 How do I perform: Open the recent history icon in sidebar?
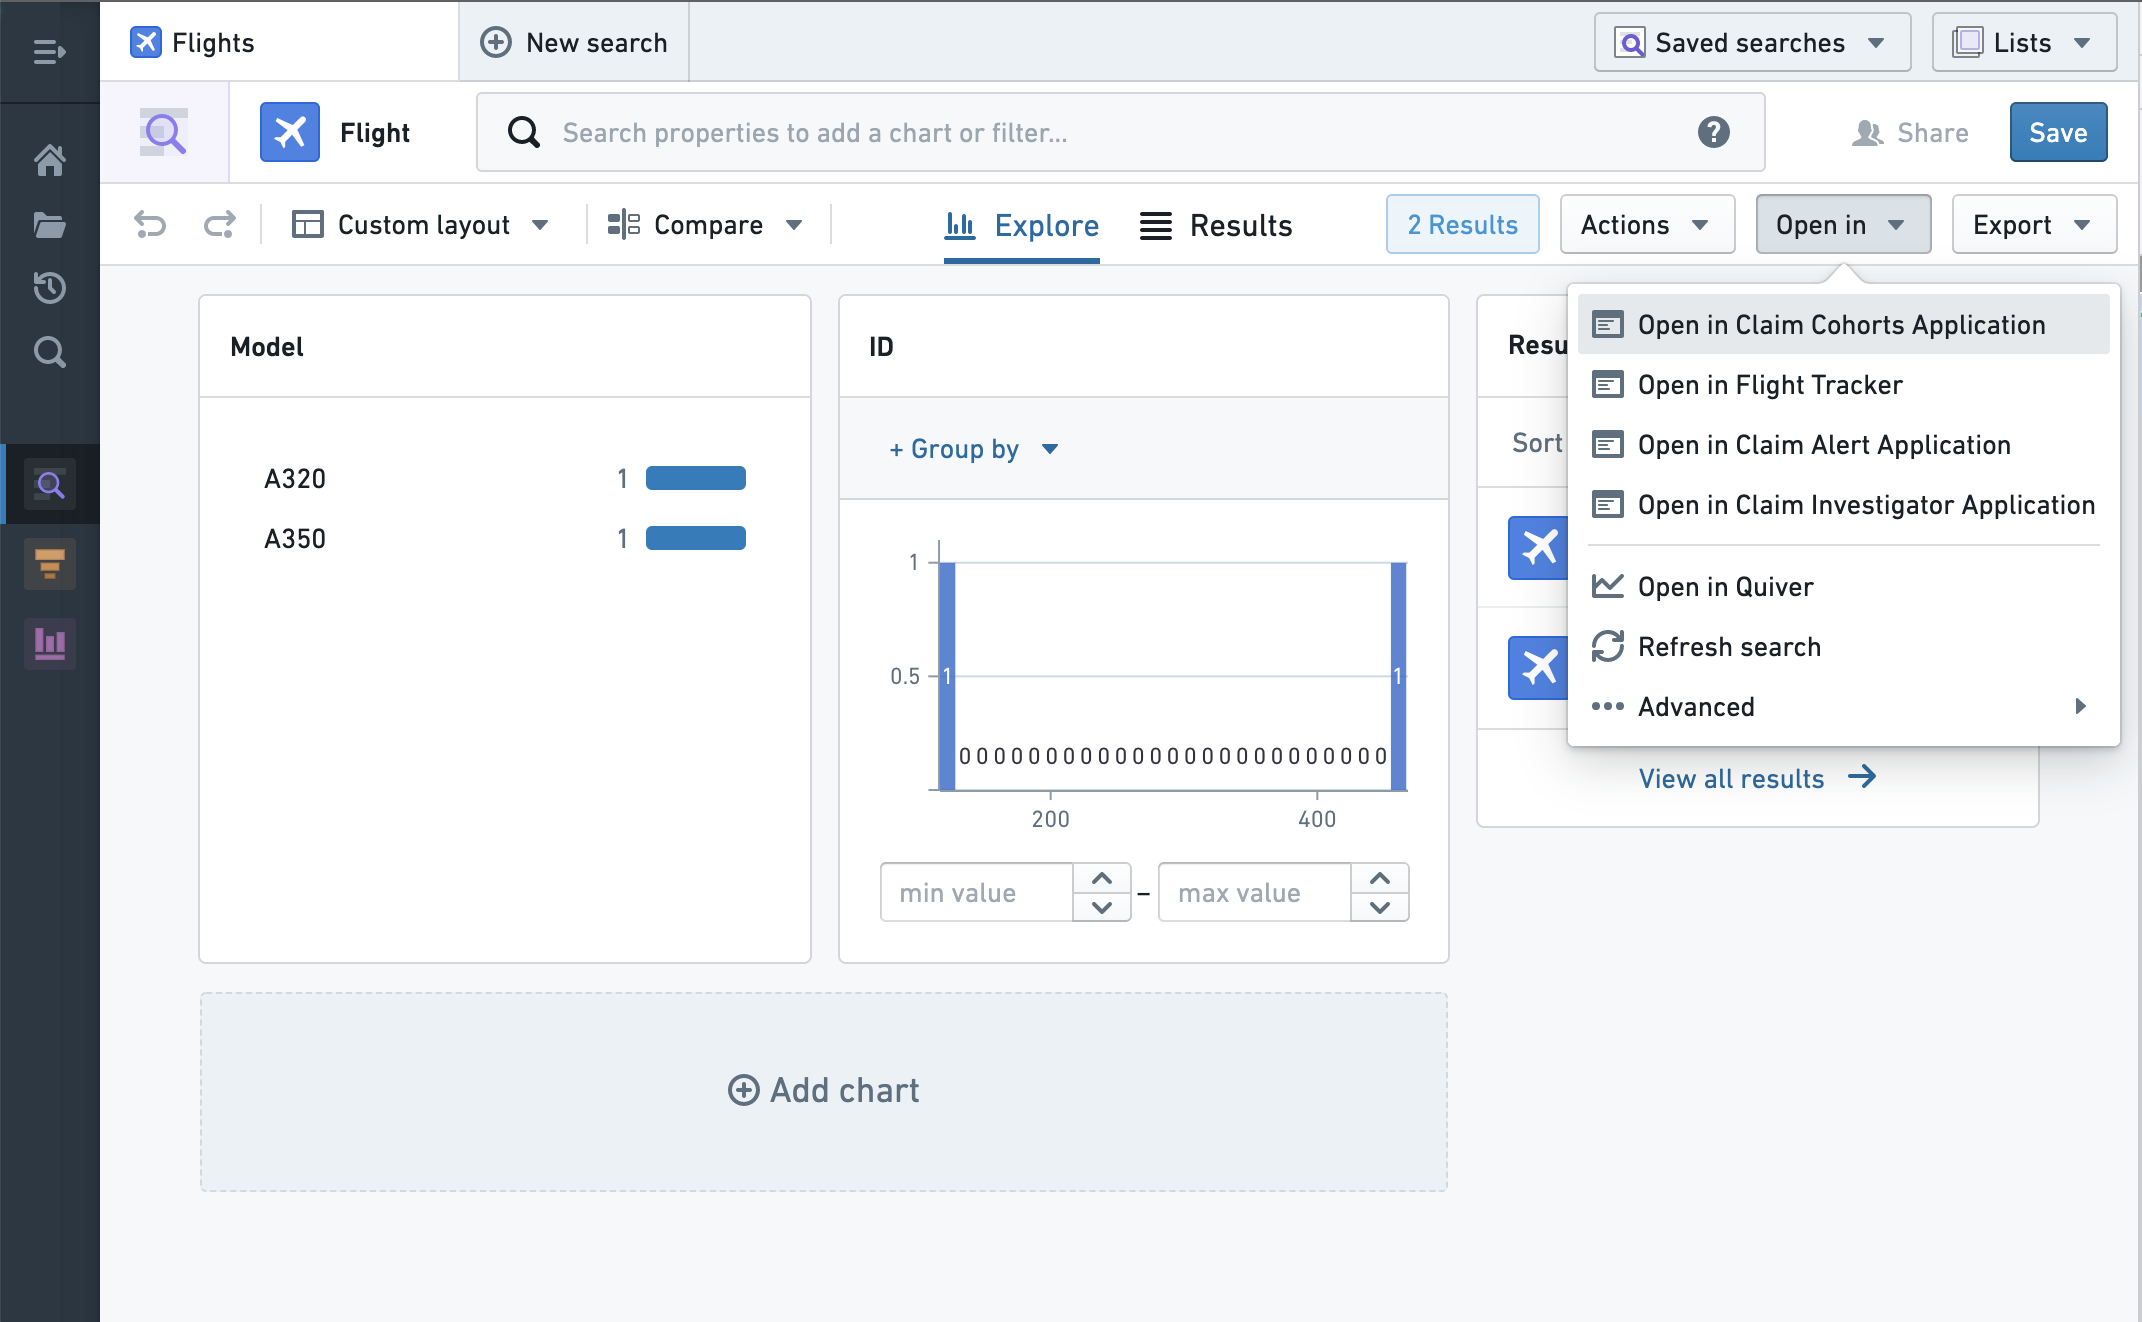49,288
